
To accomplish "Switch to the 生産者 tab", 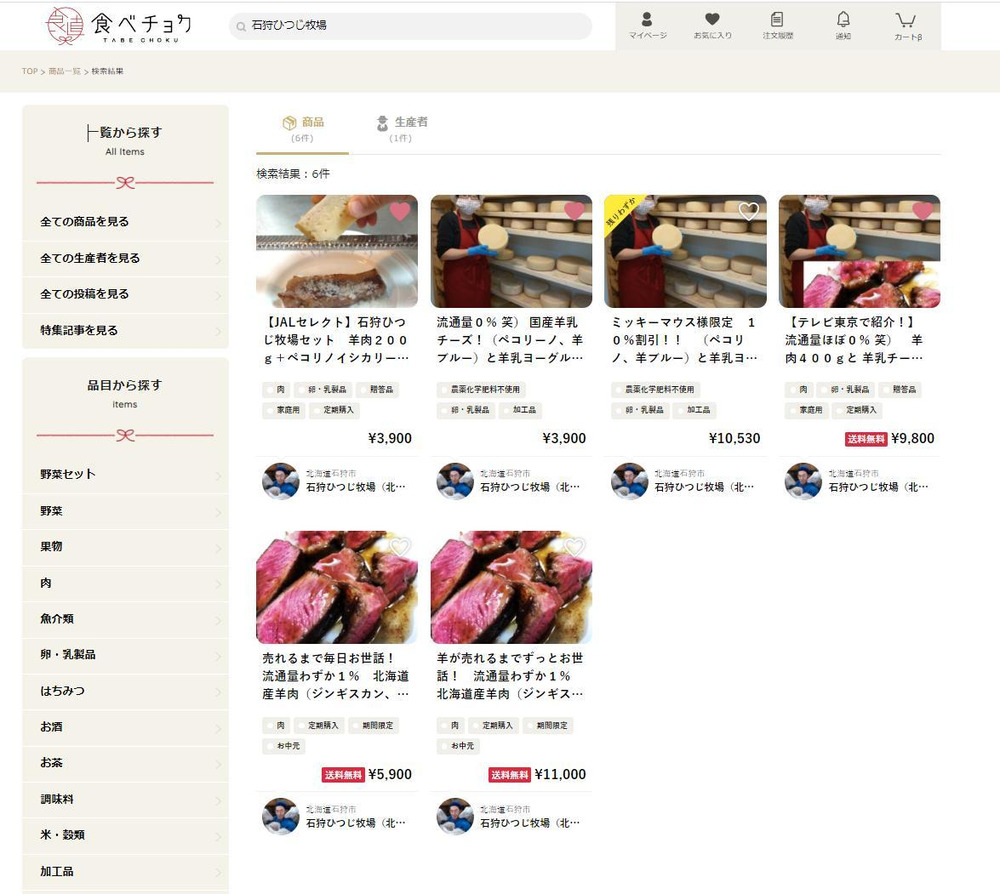I will [x=401, y=129].
